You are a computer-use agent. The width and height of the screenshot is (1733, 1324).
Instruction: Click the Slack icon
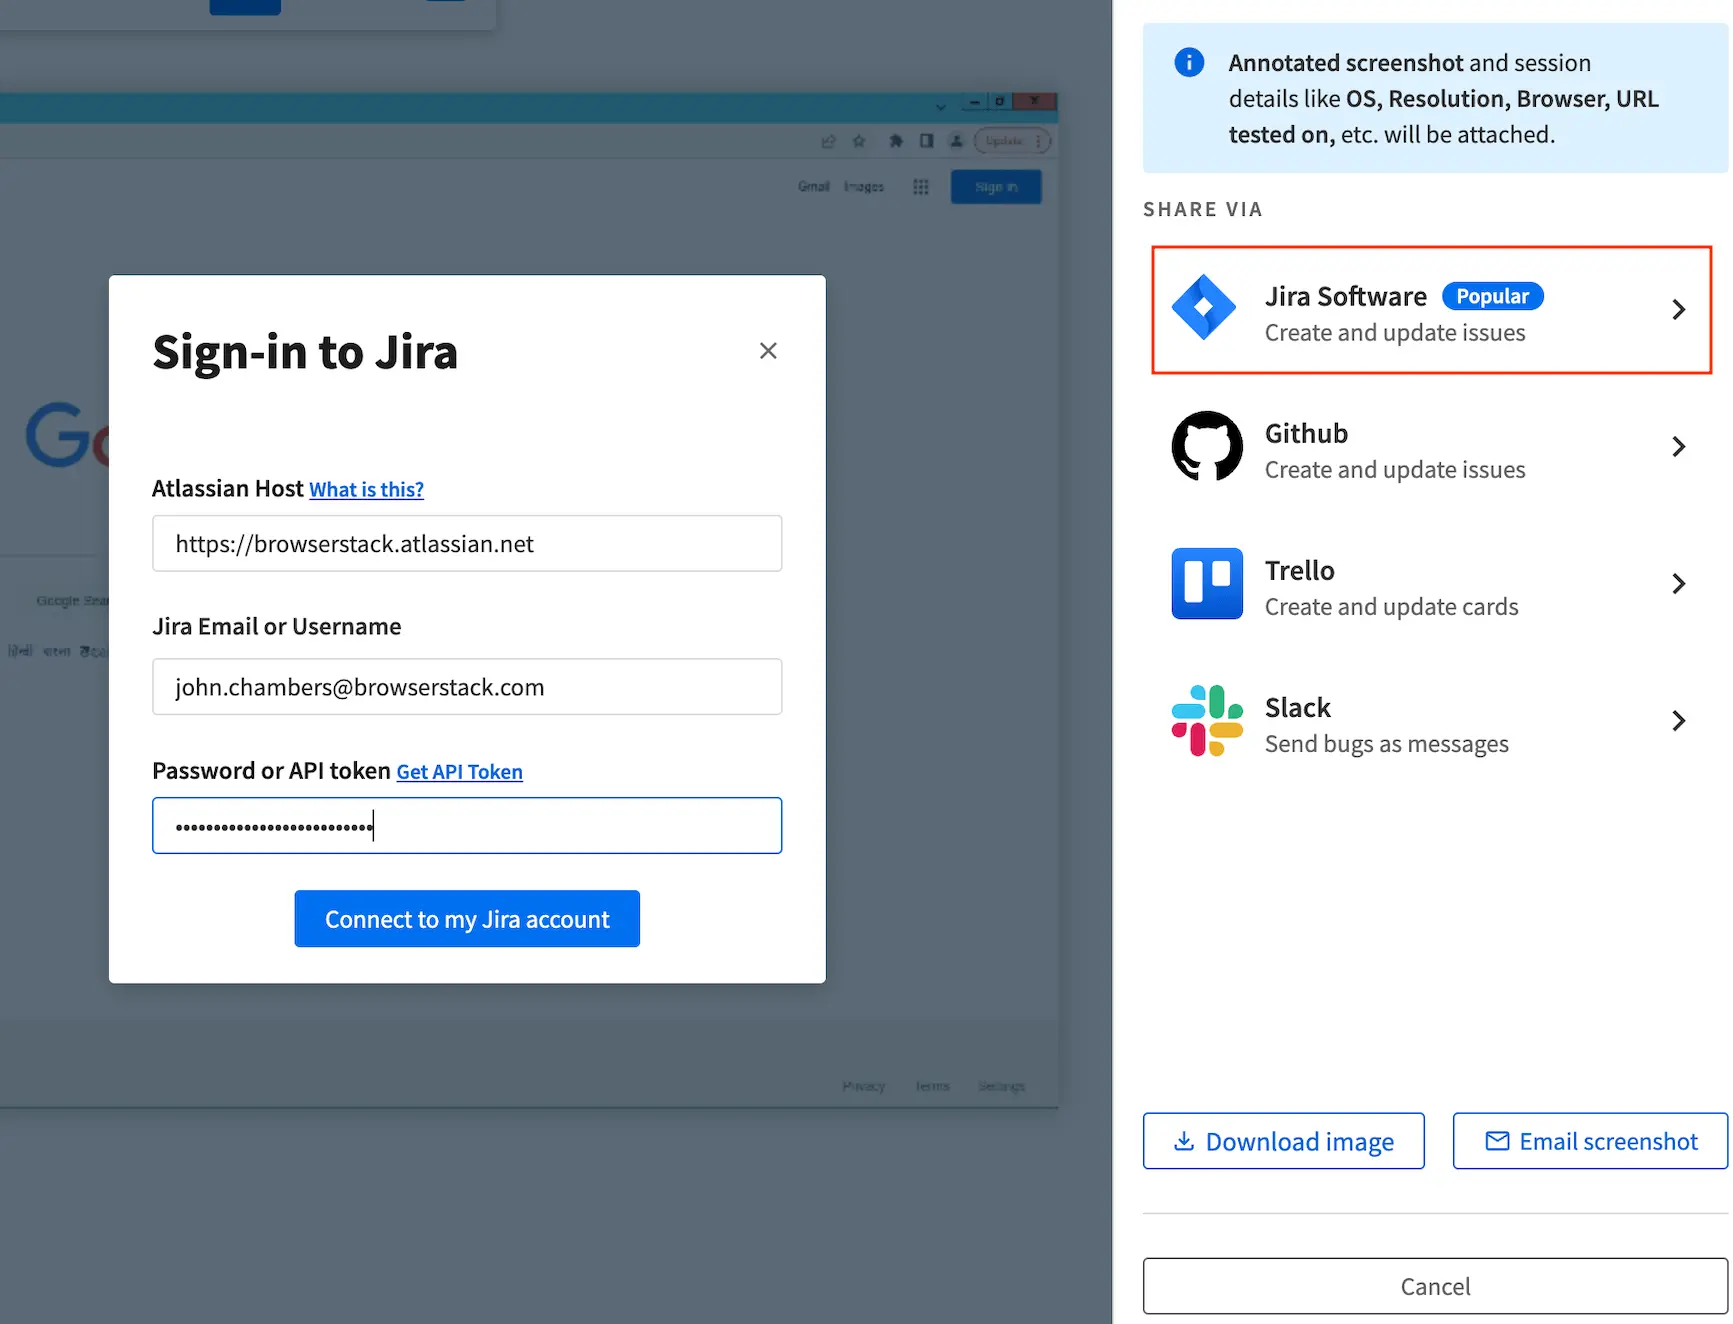click(1206, 720)
